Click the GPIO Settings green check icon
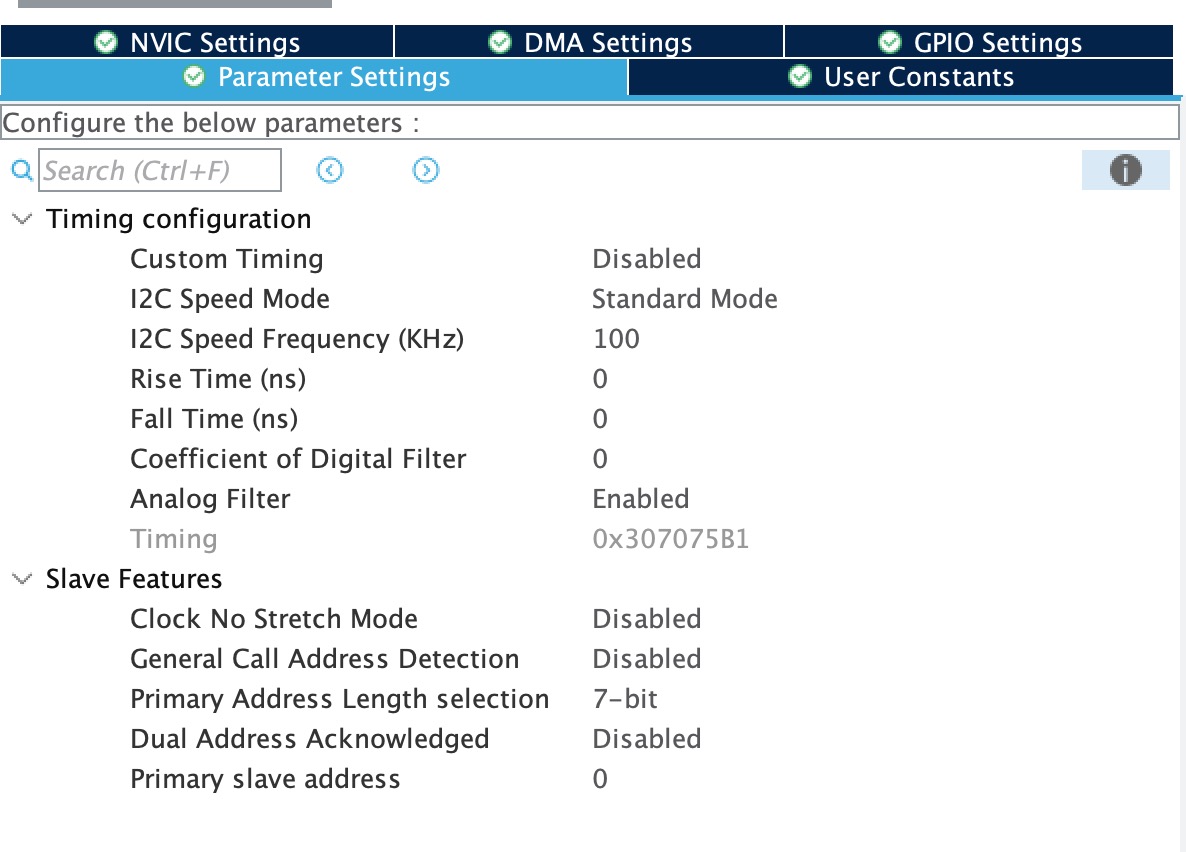The image size is (1186, 852). (890, 42)
